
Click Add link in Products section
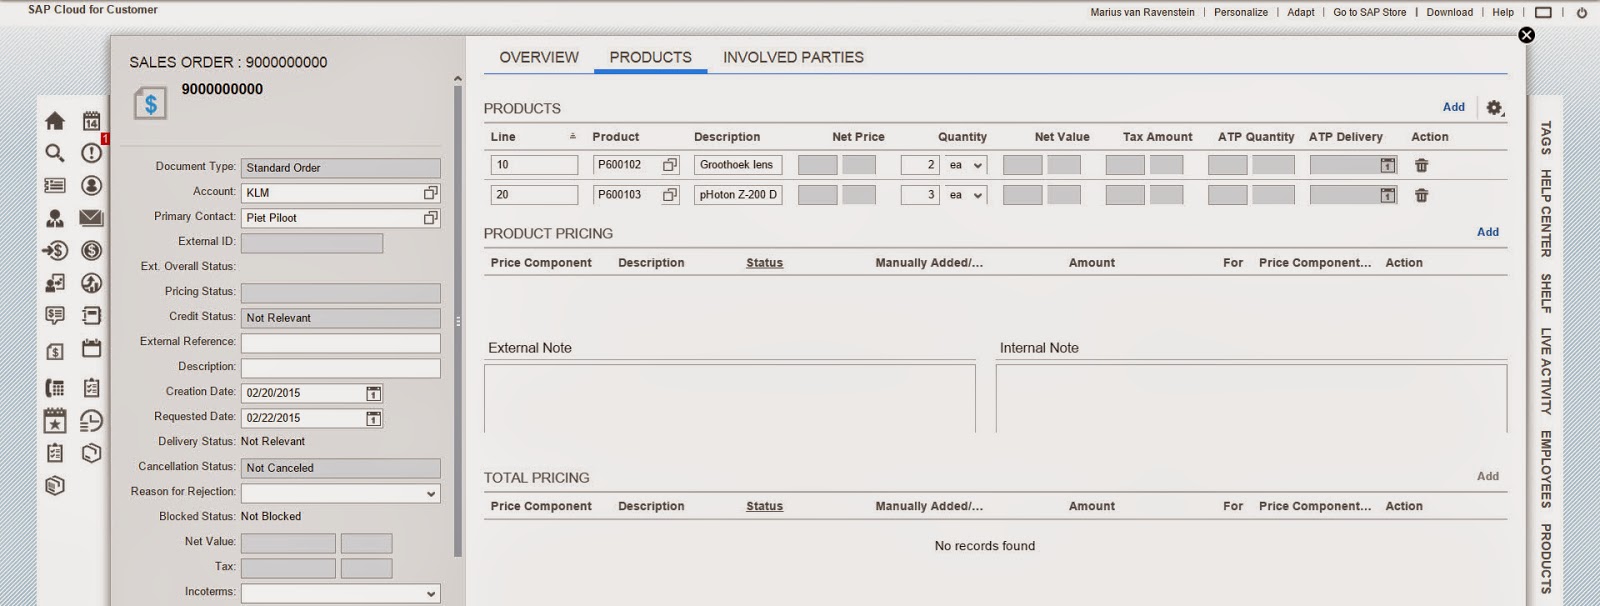1453,107
